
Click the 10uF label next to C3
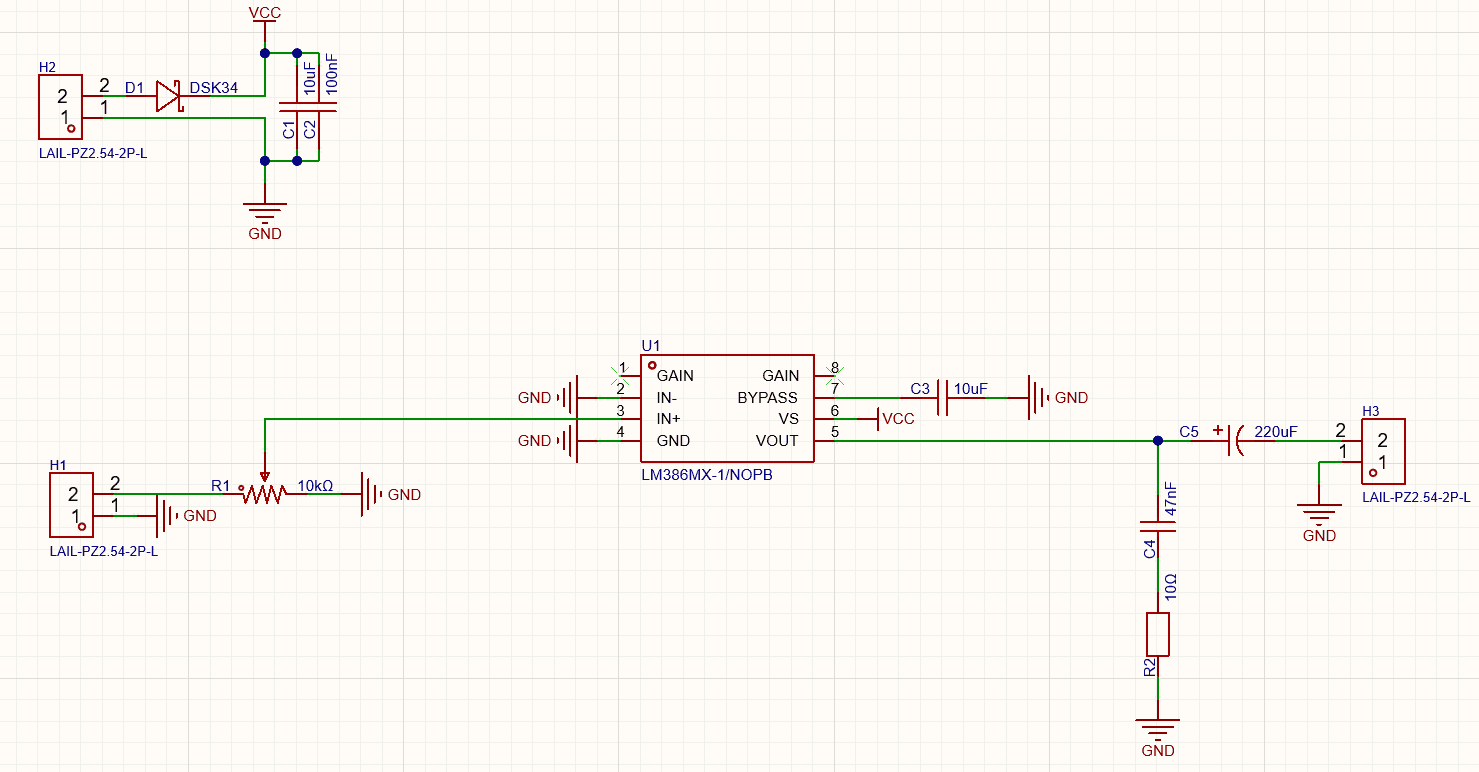point(971,388)
